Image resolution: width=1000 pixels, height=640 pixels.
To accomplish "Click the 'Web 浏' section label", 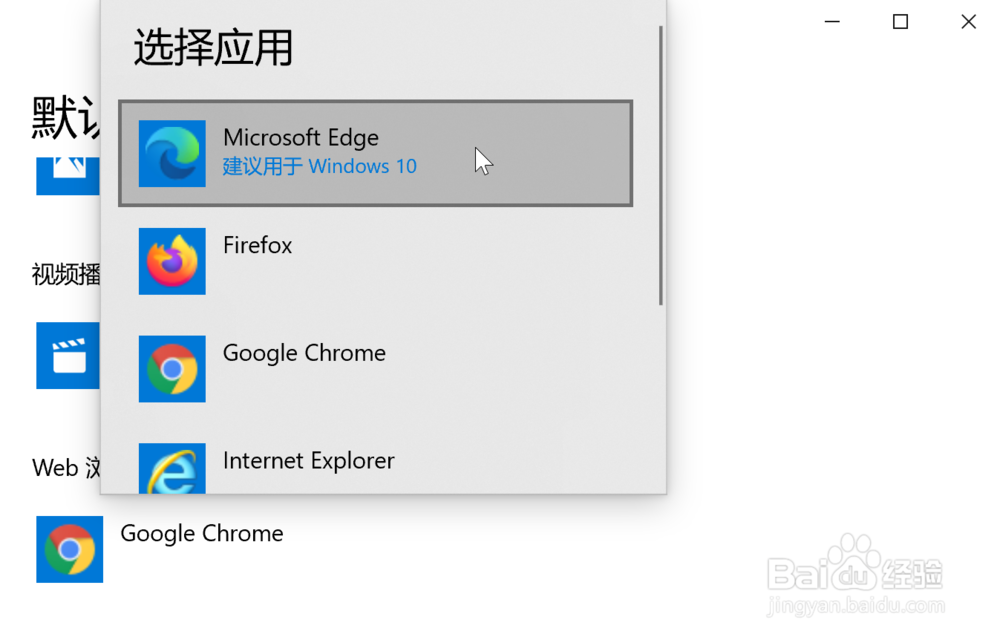I will point(66,468).
